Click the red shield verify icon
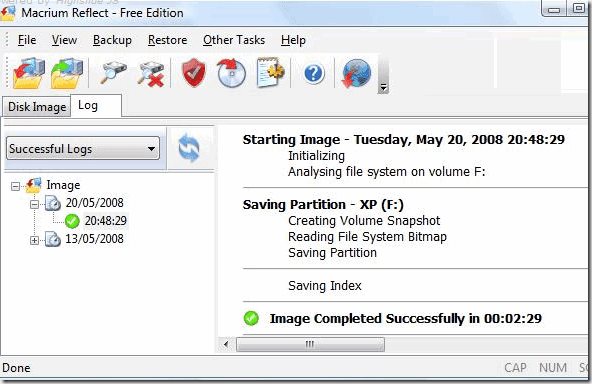 coord(194,72)
